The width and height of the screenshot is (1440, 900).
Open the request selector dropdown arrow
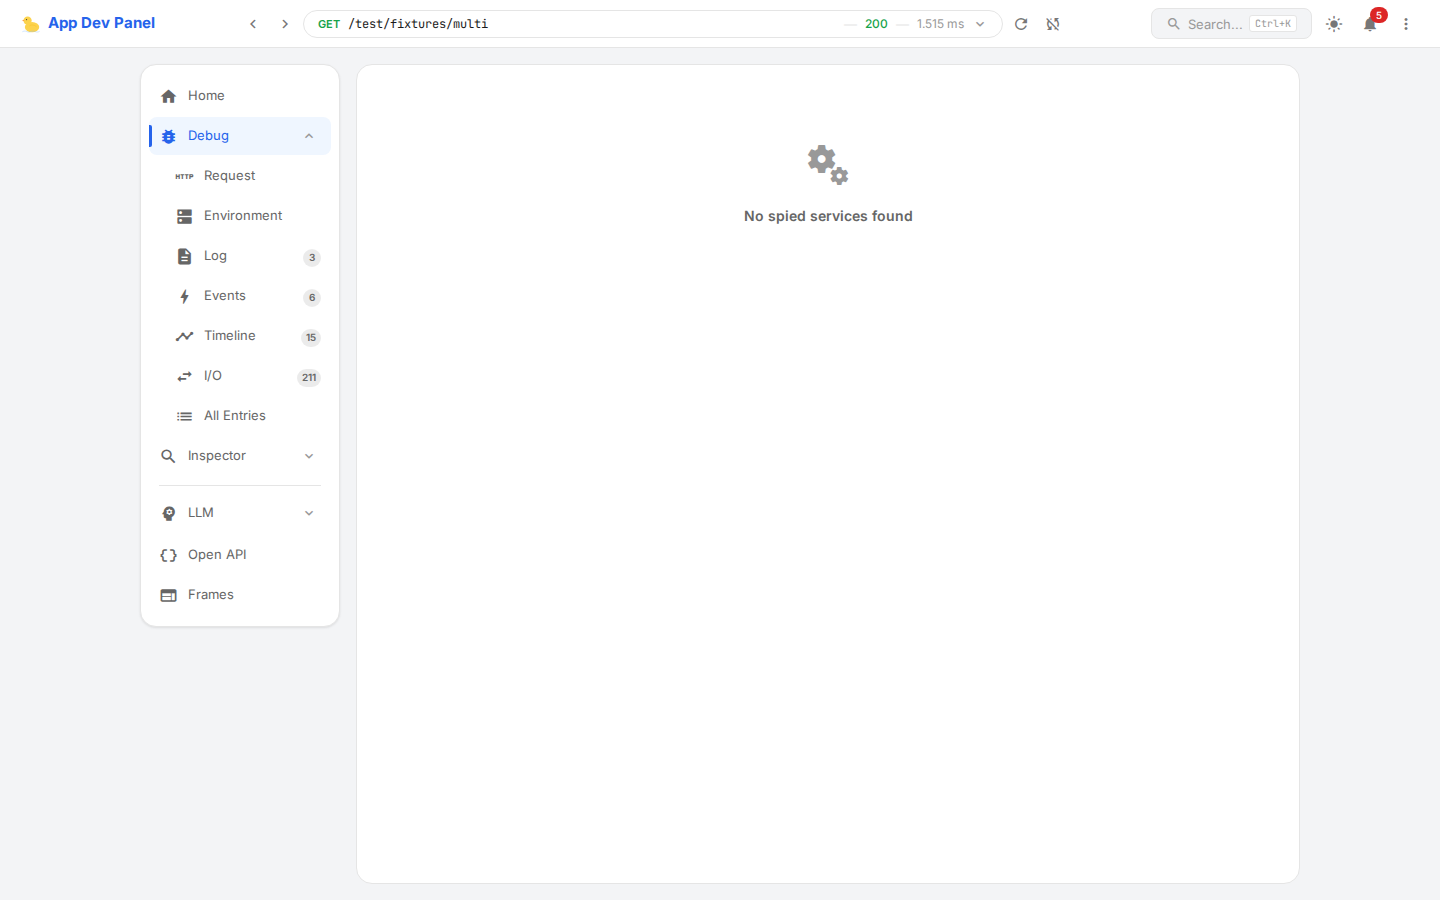(x=980, y=24)
